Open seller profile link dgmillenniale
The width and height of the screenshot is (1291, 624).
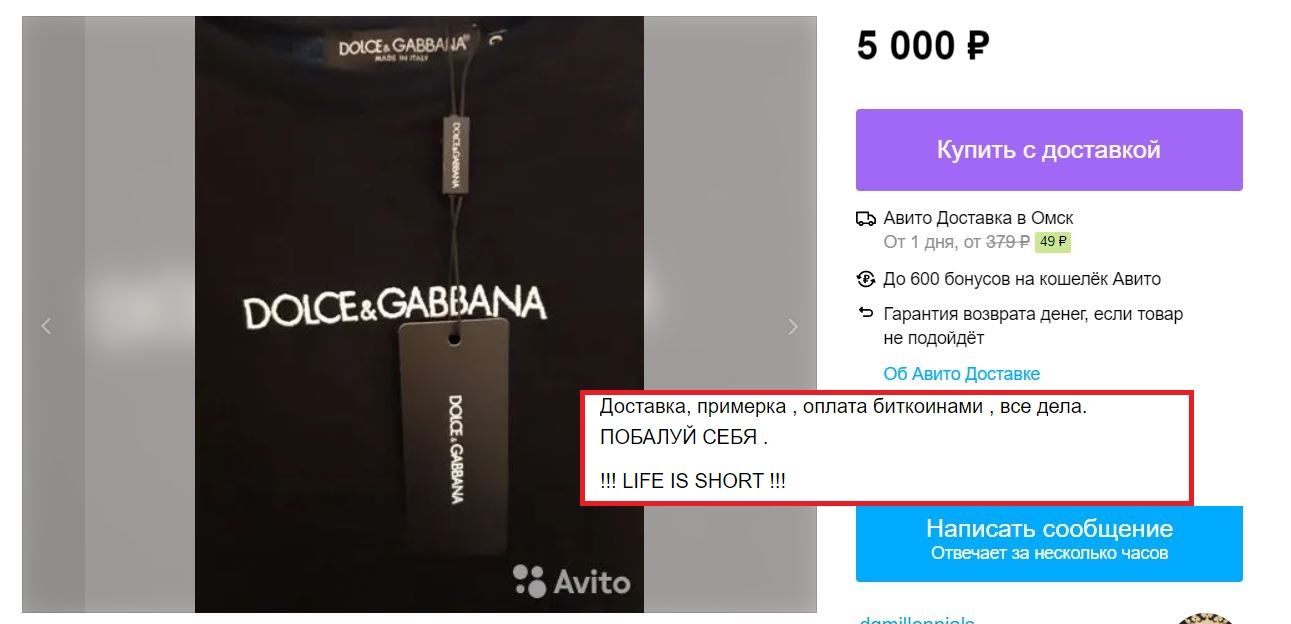click(916, 620)
